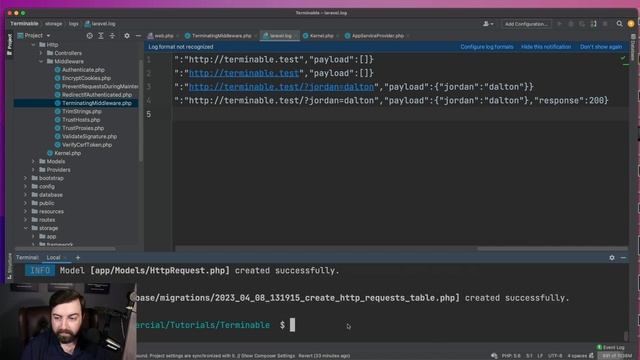Click the editor horizontal scrollbar
This screenshot has height=360, width=640.
click(552, 248)
